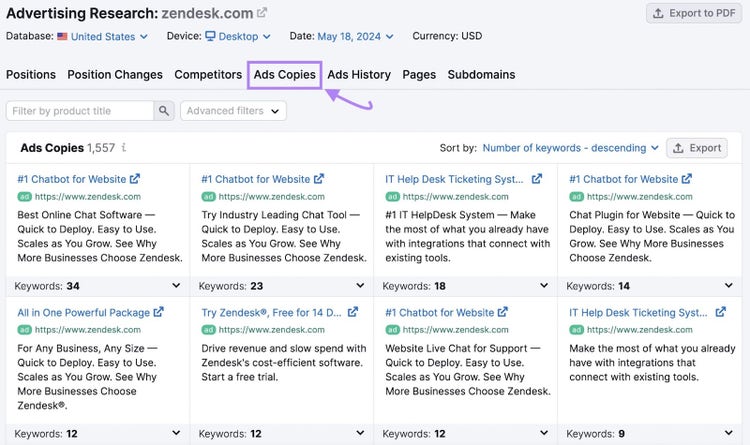The height and width of the screenshot is (445, 750).
Task: Open zendesk.com external link icon in title
Action: [x=262, y=13]
